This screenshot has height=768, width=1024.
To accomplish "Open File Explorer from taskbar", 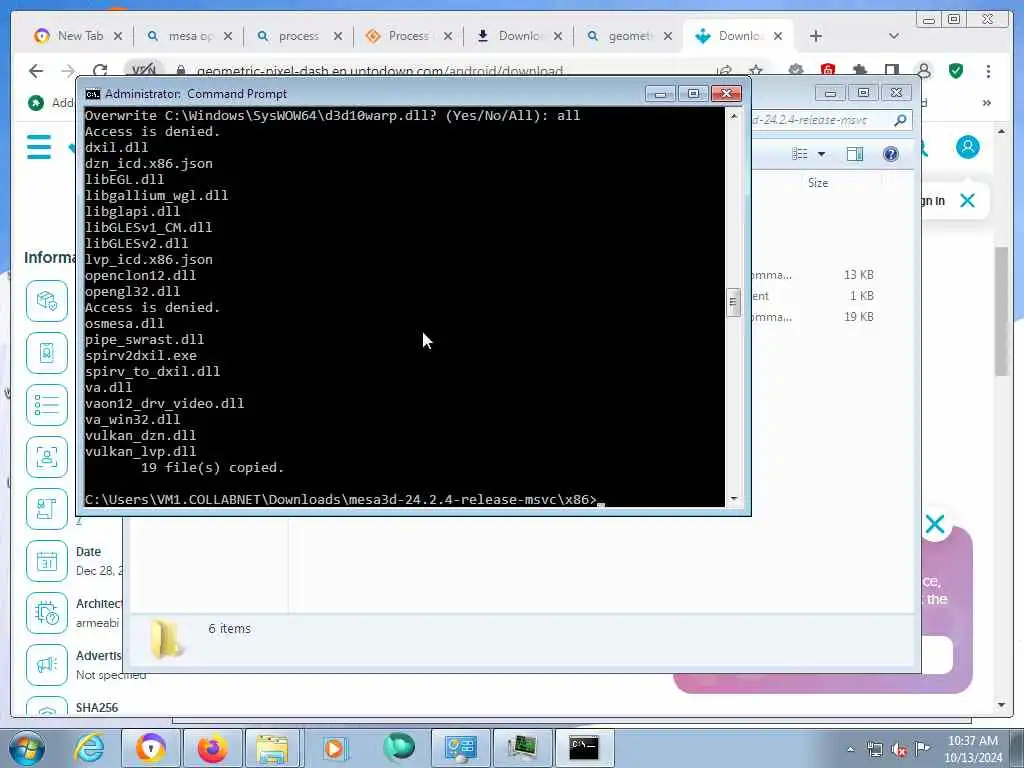I will 274,748.
